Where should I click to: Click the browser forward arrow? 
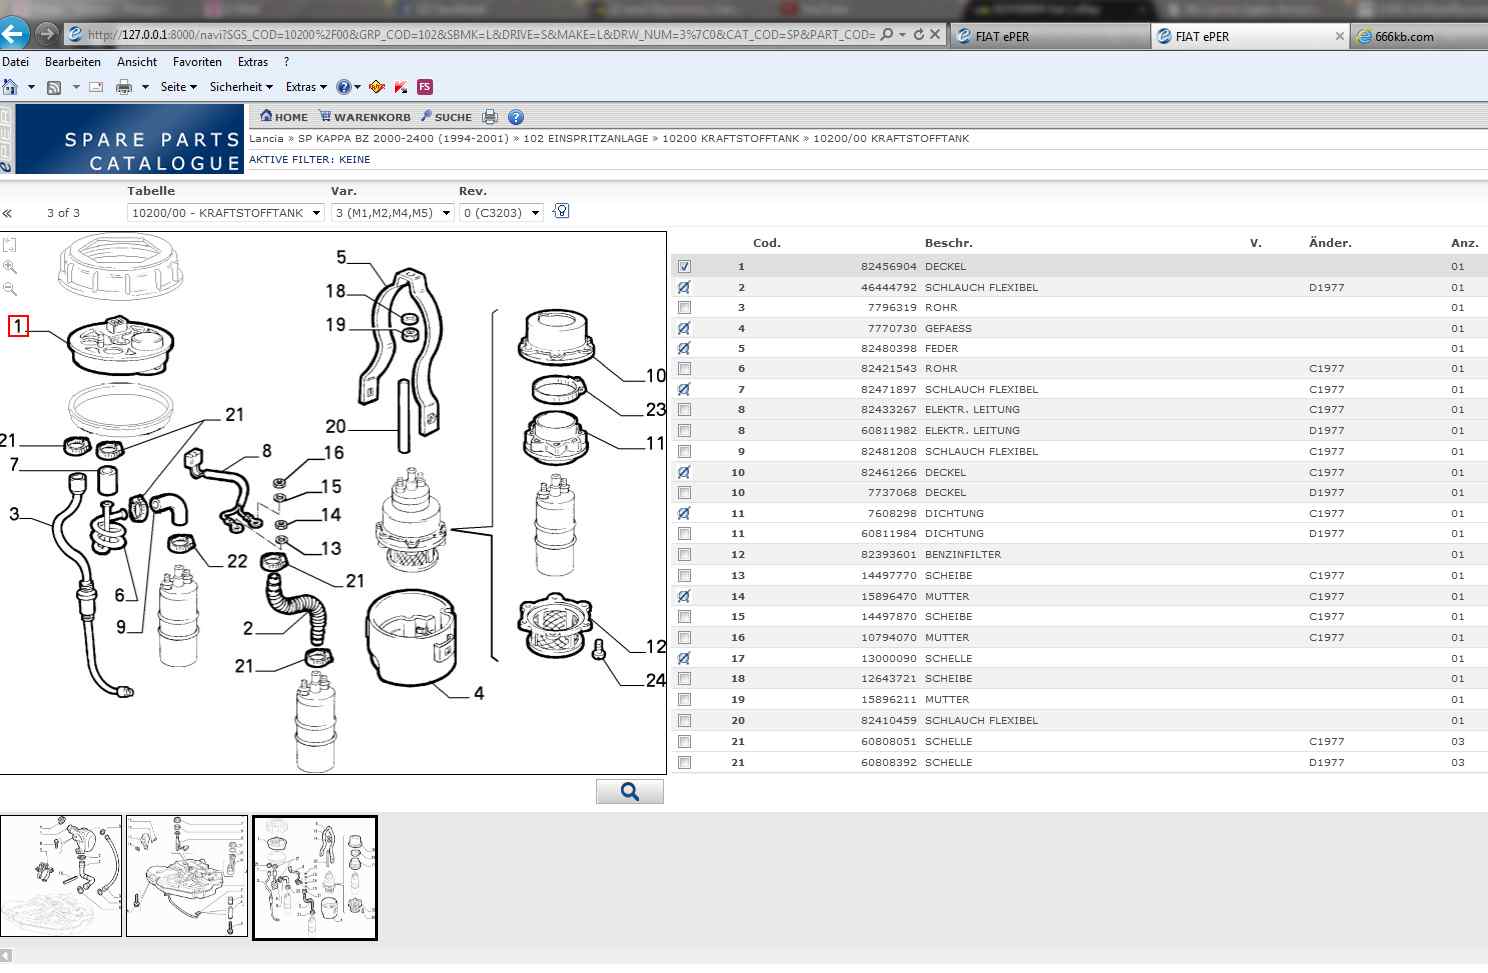[x=46, y=34]
